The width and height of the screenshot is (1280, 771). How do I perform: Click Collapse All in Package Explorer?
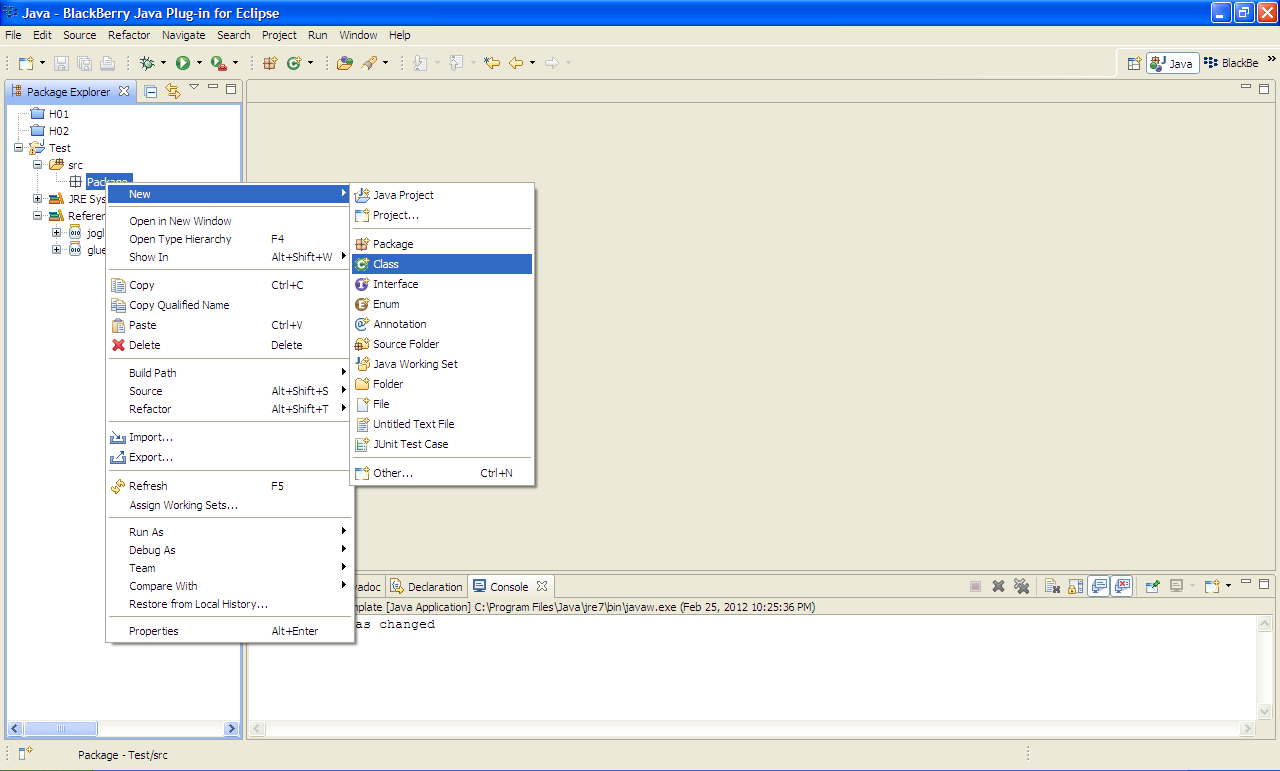pyautogui.click(x=151, y=91)
